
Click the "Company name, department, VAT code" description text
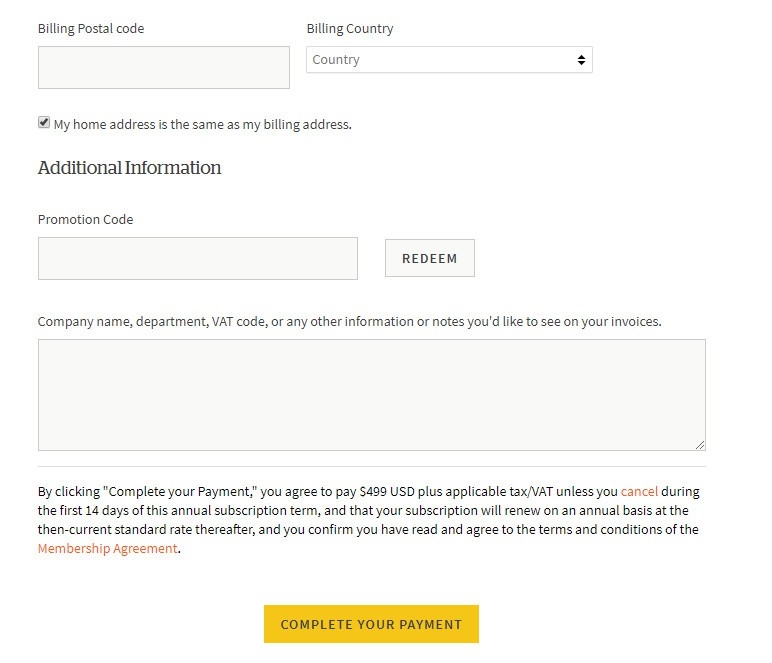(349, 322)
